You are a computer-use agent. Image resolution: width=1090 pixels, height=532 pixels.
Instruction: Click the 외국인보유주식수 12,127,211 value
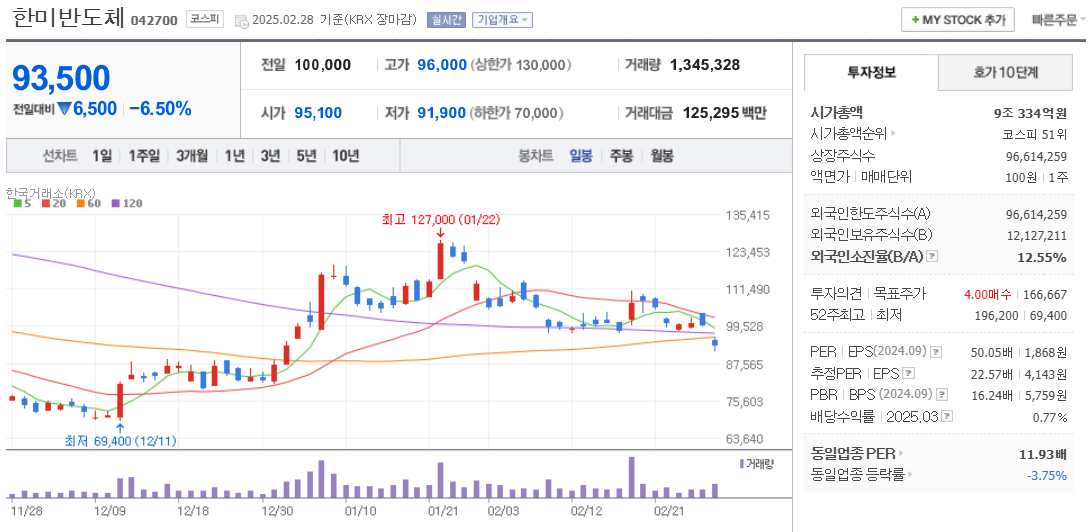pyautogui.click(x=1036, y=236)
